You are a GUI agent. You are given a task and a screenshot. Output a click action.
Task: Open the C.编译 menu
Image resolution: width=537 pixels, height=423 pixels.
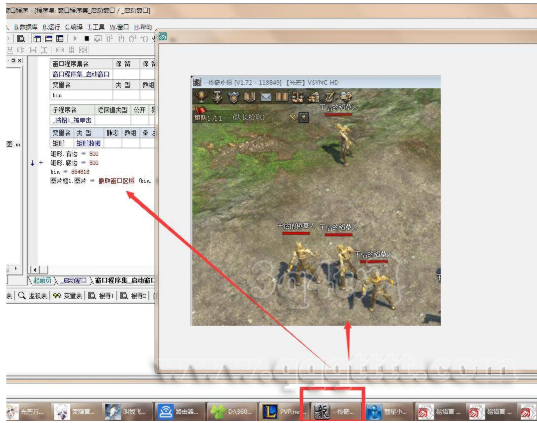point(74,27)
